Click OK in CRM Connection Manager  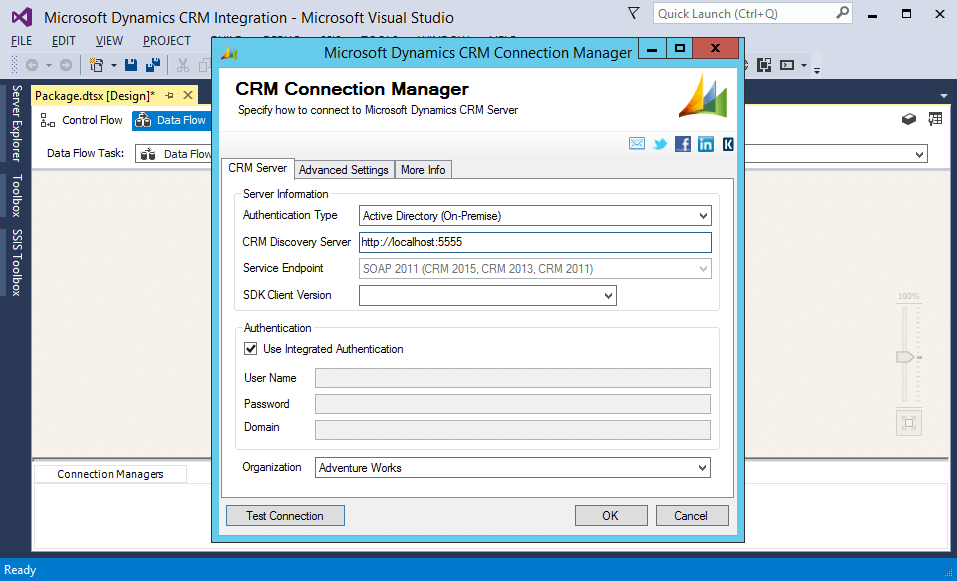610,516
